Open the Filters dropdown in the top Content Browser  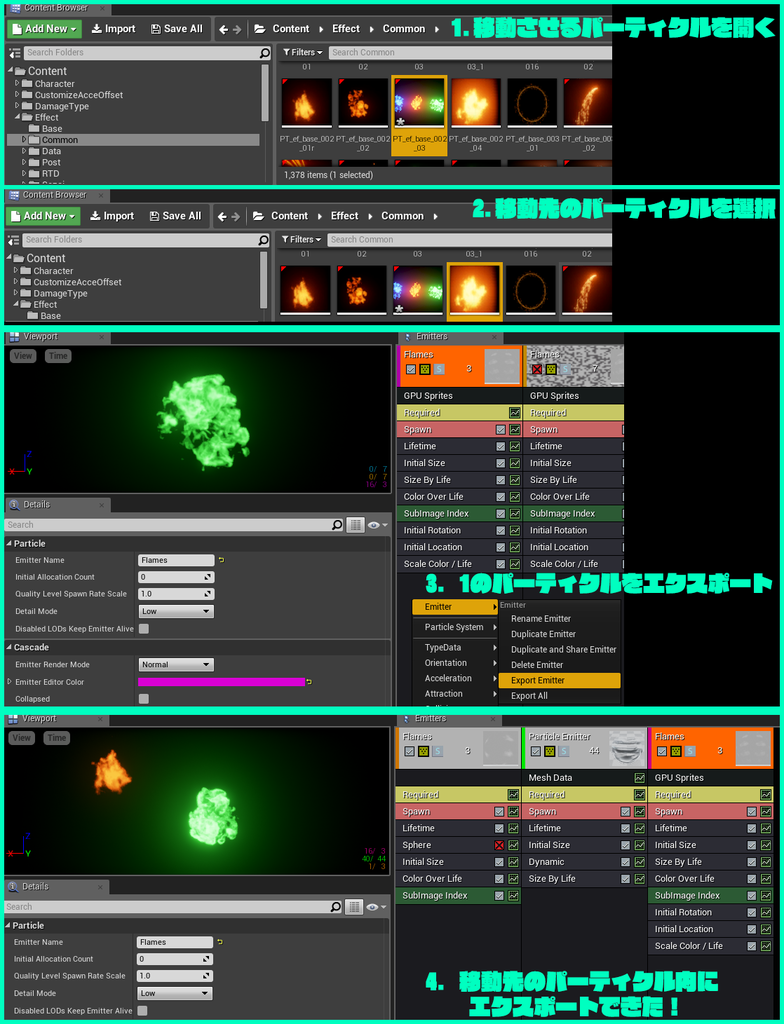click(x=302, y=52)
